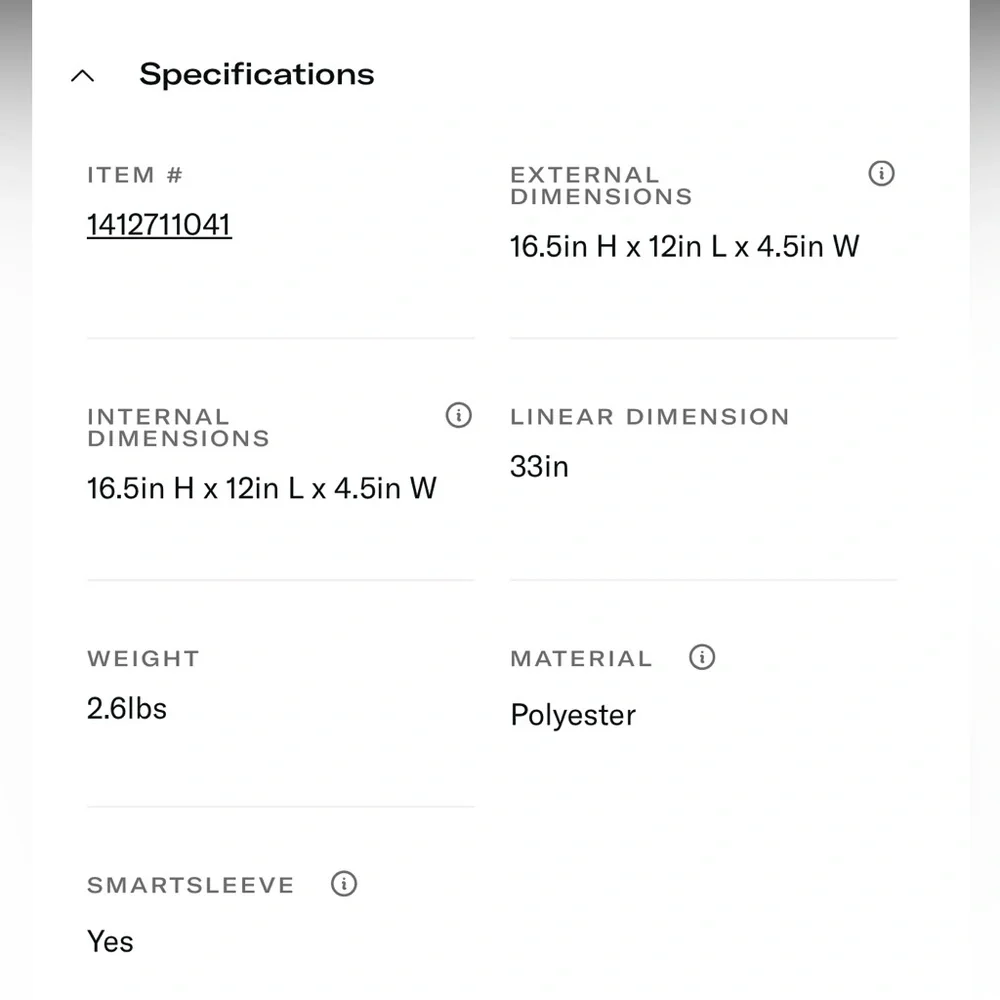Select the 33in linear dimension value

pyautogui.click(x=539, y=467)
